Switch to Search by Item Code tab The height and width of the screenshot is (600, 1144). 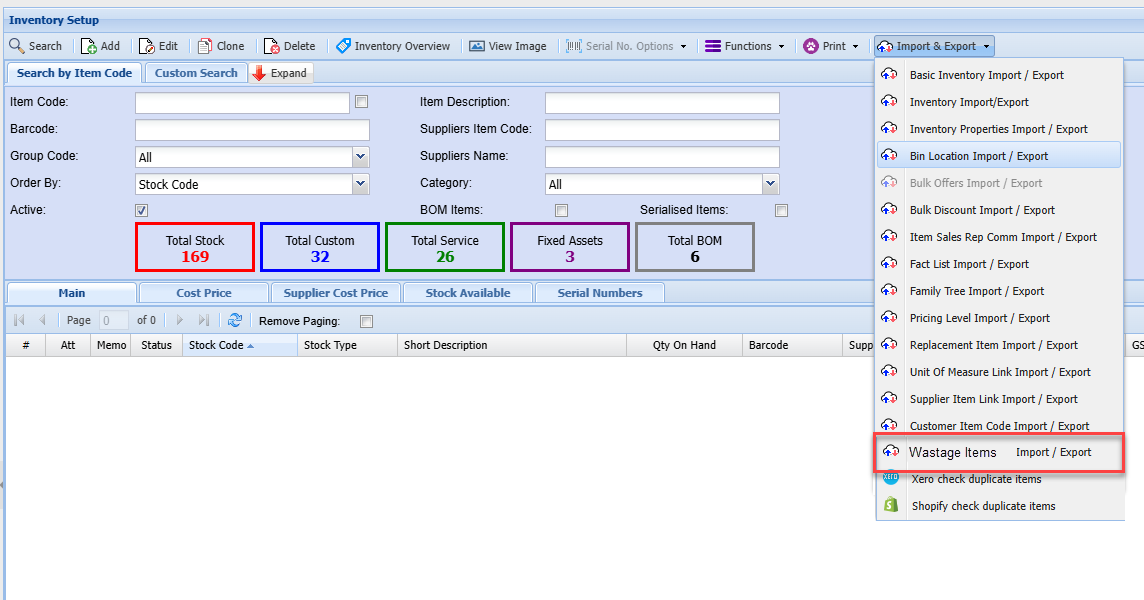coord(74,73)
